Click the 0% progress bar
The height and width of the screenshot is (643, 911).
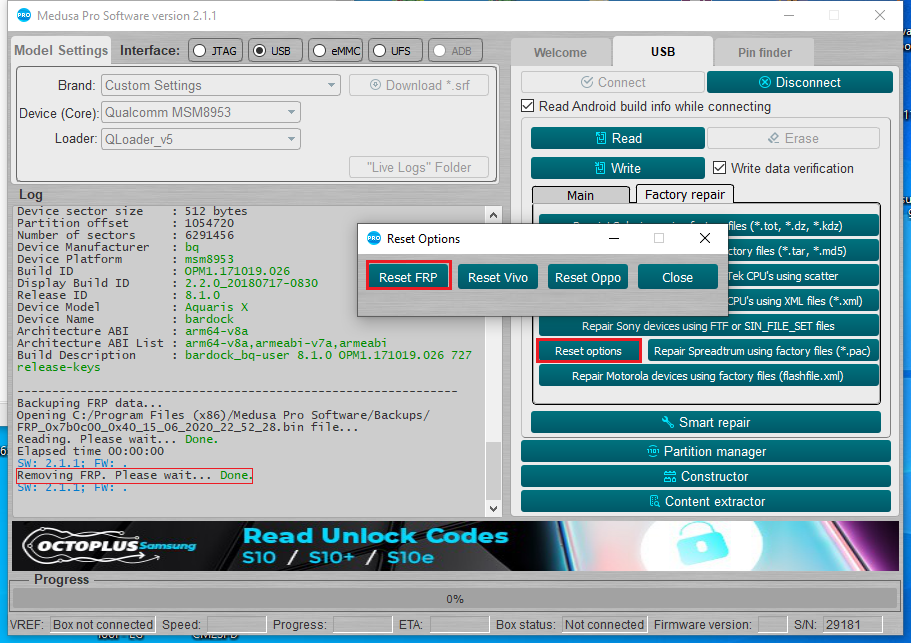(455, 599)
